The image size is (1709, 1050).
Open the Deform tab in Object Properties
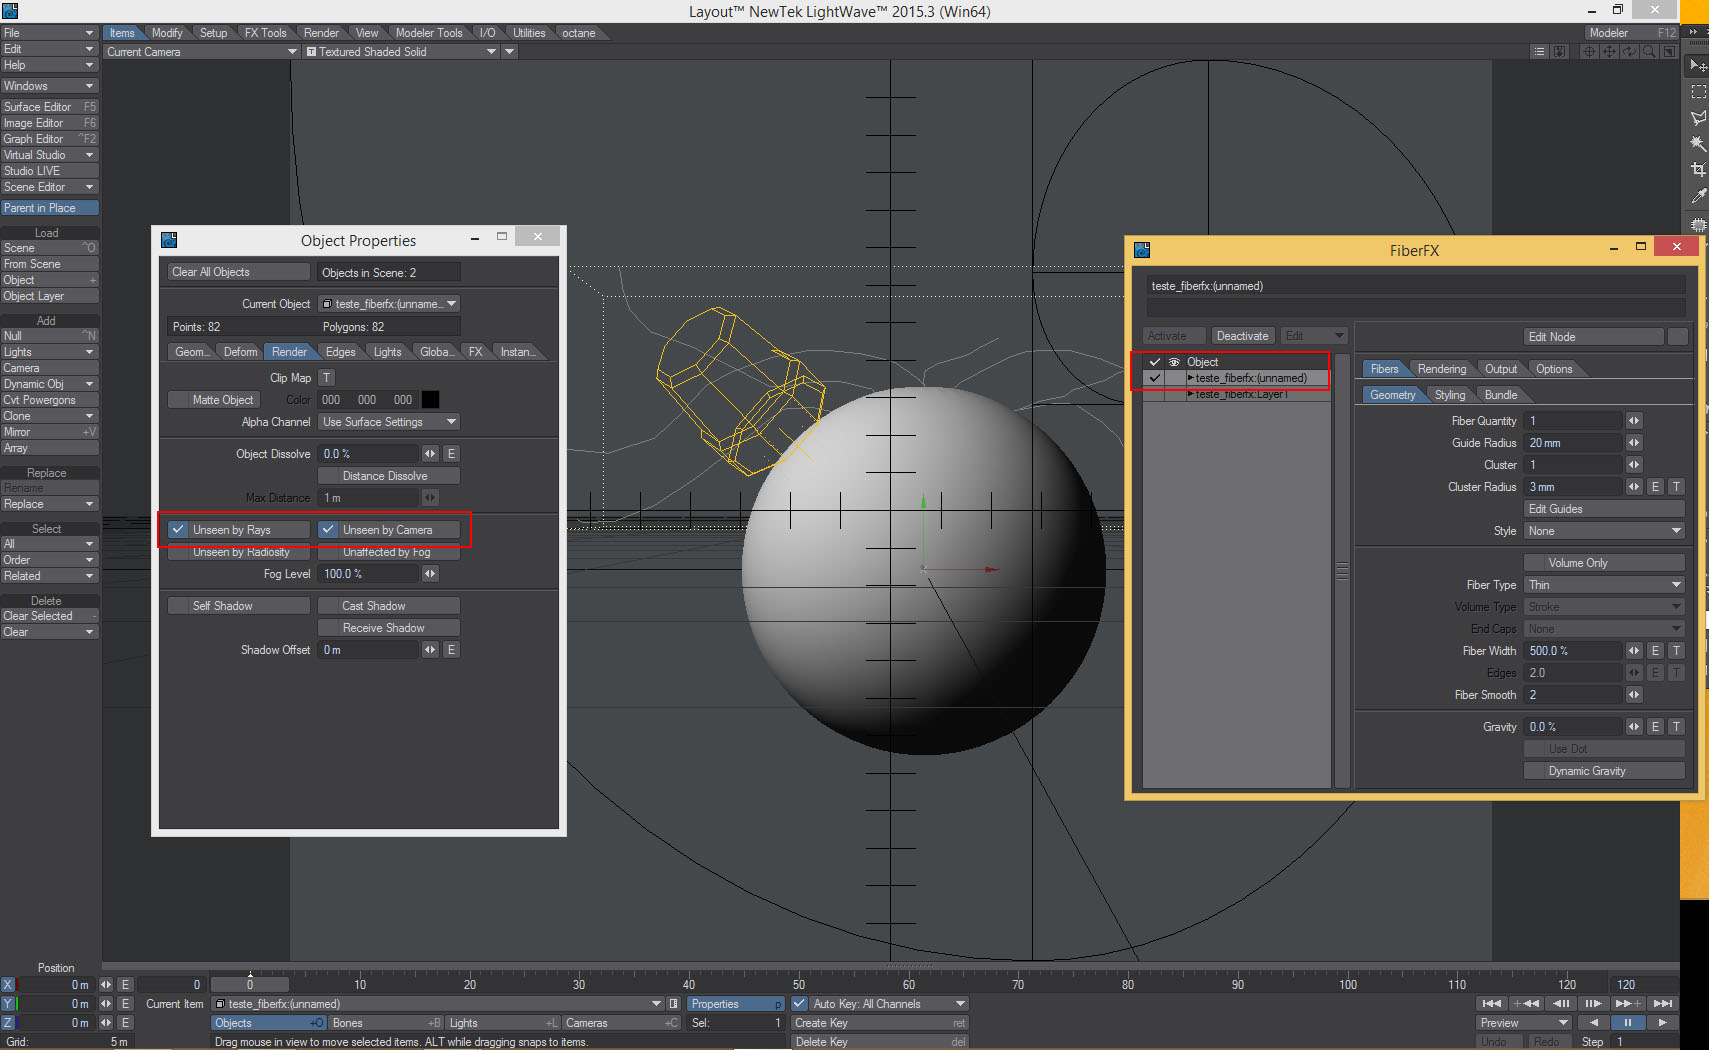tap(240, 352)
